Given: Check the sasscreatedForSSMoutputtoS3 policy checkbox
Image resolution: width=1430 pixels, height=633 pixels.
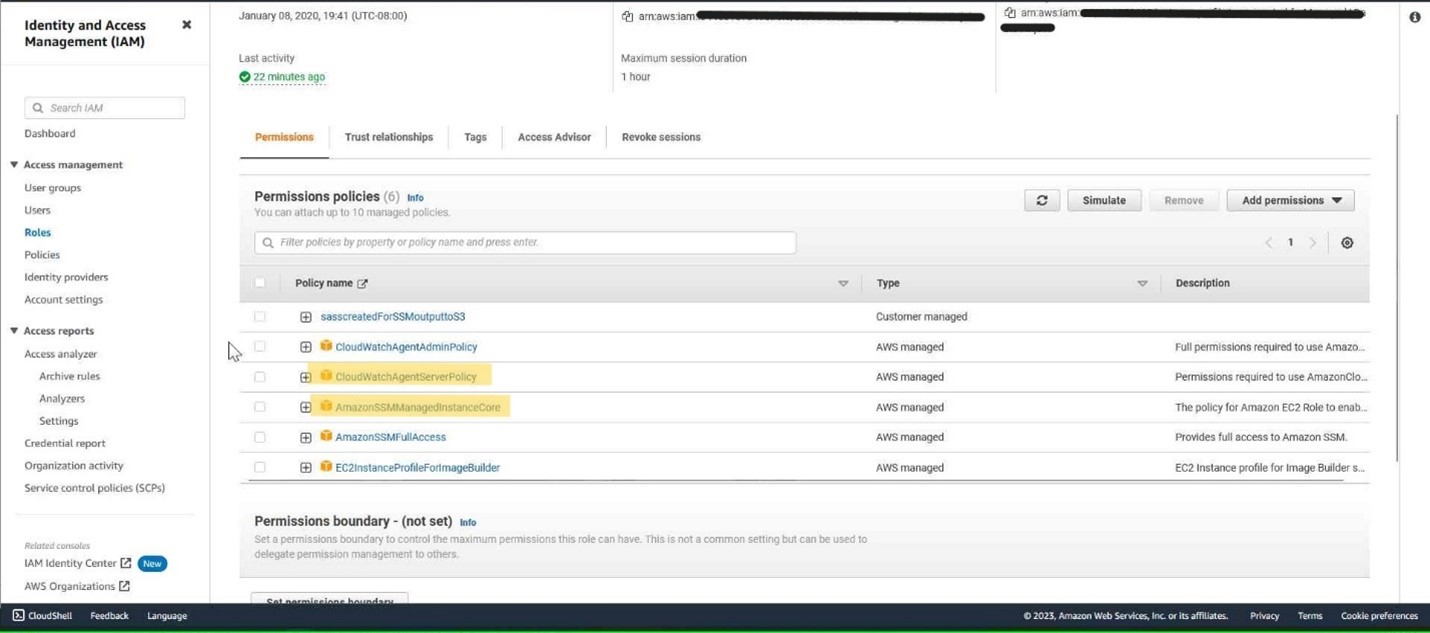Looking at the screenshot, I should (260, 317).
